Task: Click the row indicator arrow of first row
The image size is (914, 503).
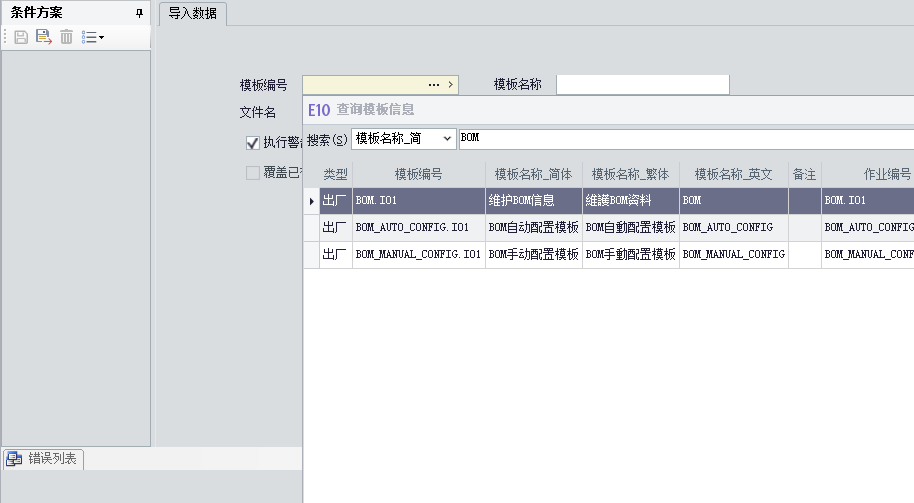Action: click(311, 201)
